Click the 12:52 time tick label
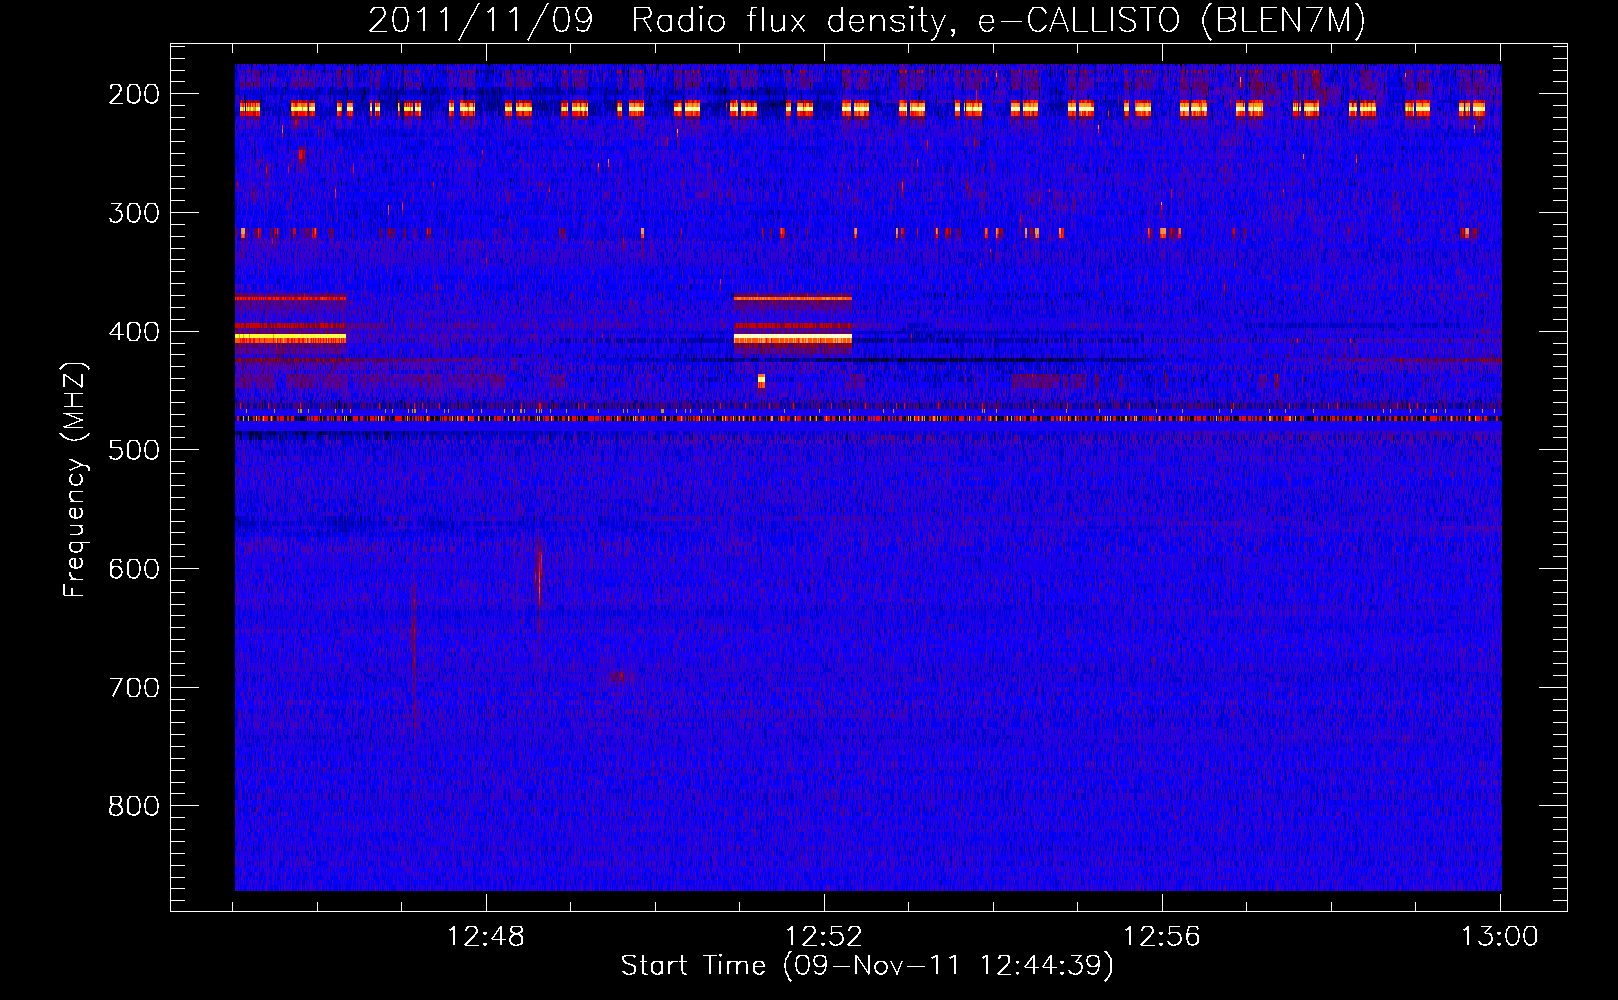This screenshot has height=1000, width=1618. click(824, 937)
